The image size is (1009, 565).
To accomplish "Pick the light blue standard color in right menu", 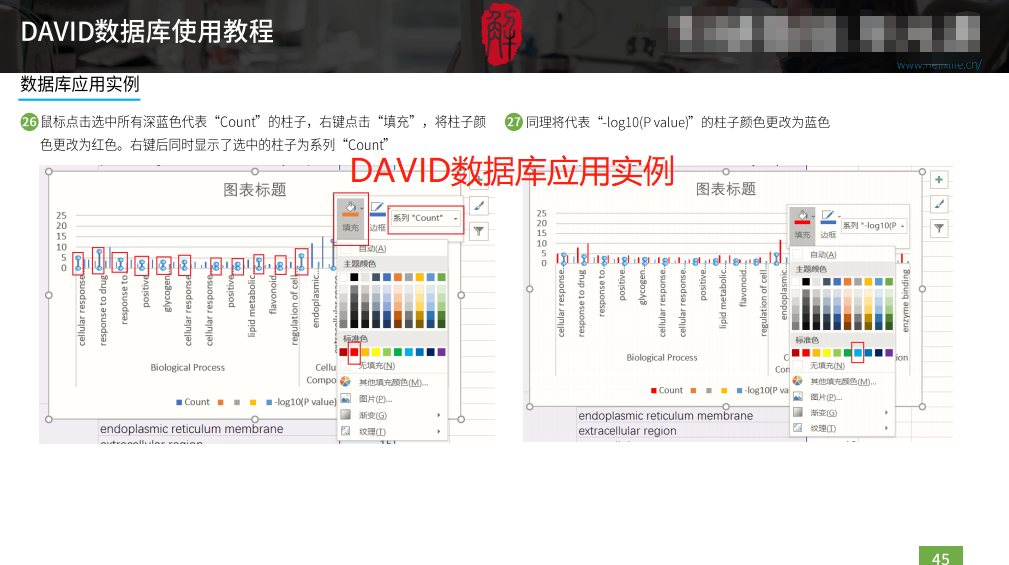I will [x=858, y=353].
